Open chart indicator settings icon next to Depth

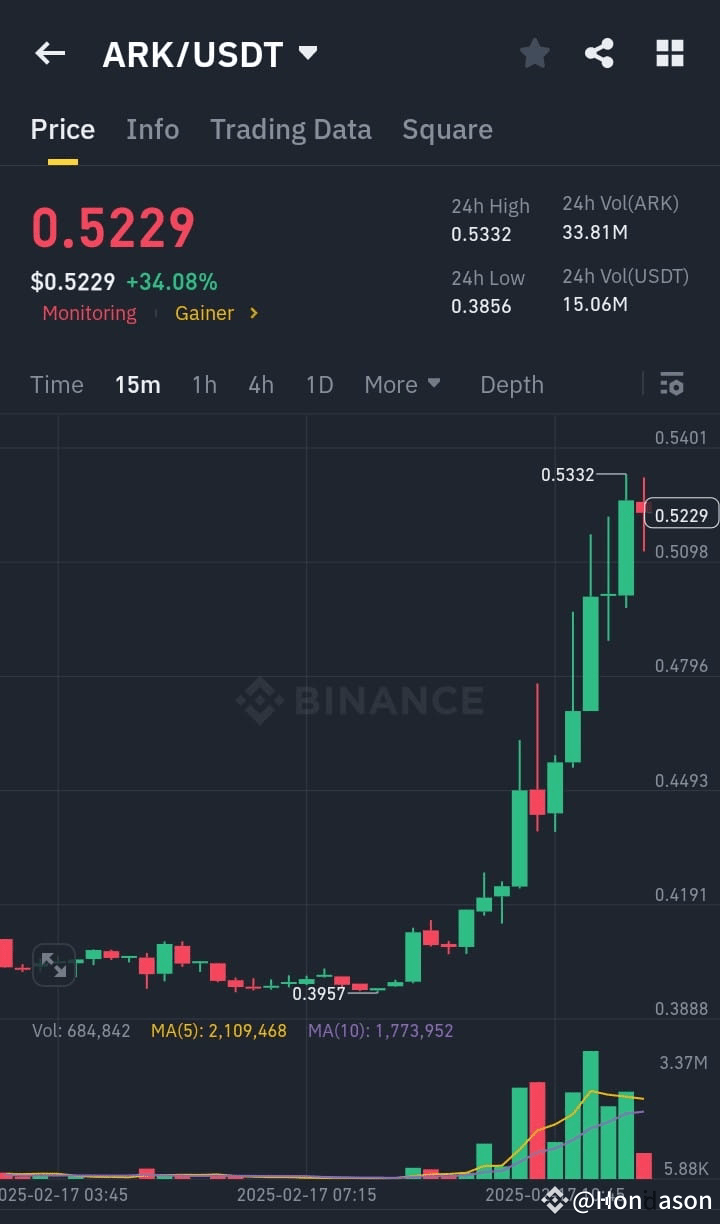coord(671,384)
